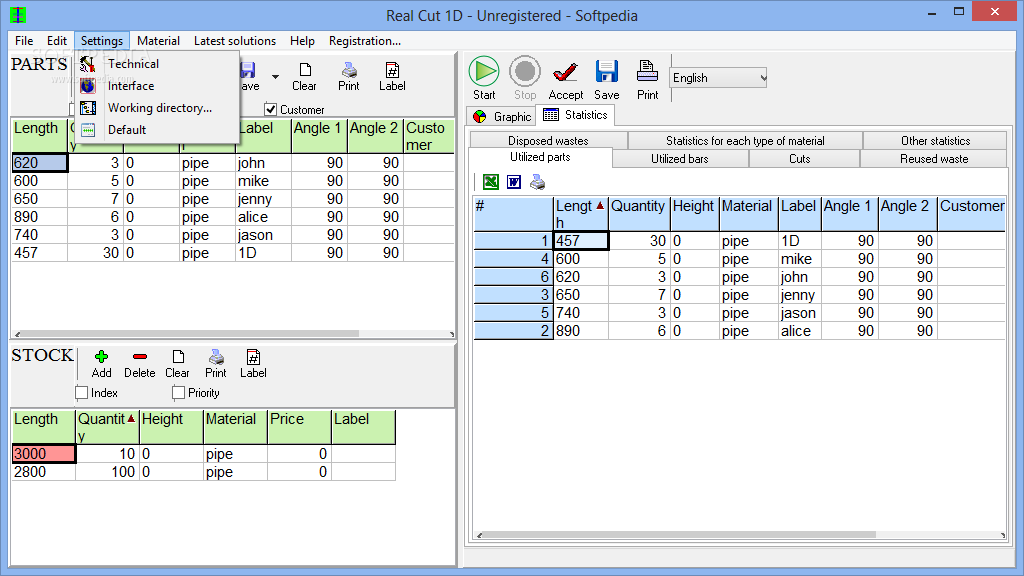This screenshot has width=1024, height=576.
Task: Open the Reused waste tab
Action: [934, 159]
